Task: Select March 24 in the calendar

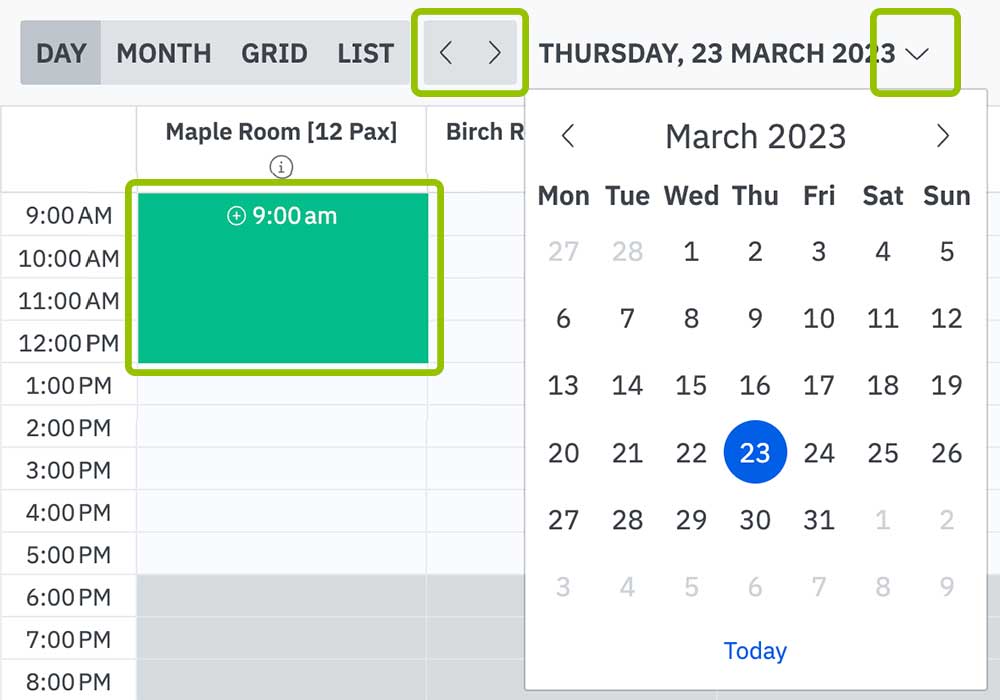Action: 819,453
